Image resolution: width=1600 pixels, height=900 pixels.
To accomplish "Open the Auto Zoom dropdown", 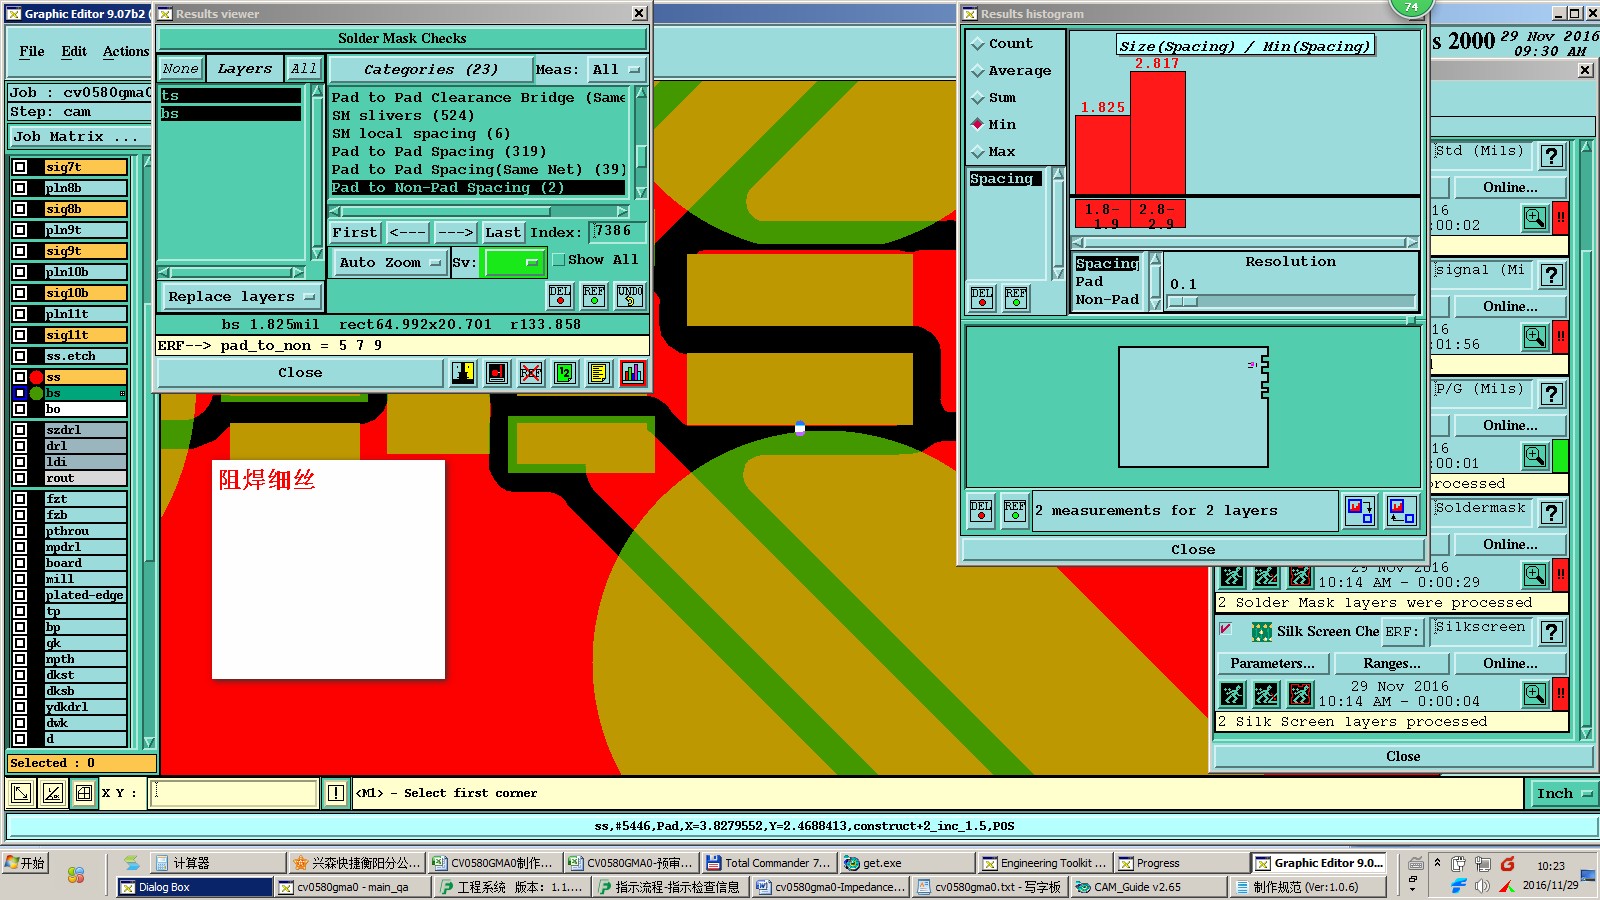I will click(389, 263).
